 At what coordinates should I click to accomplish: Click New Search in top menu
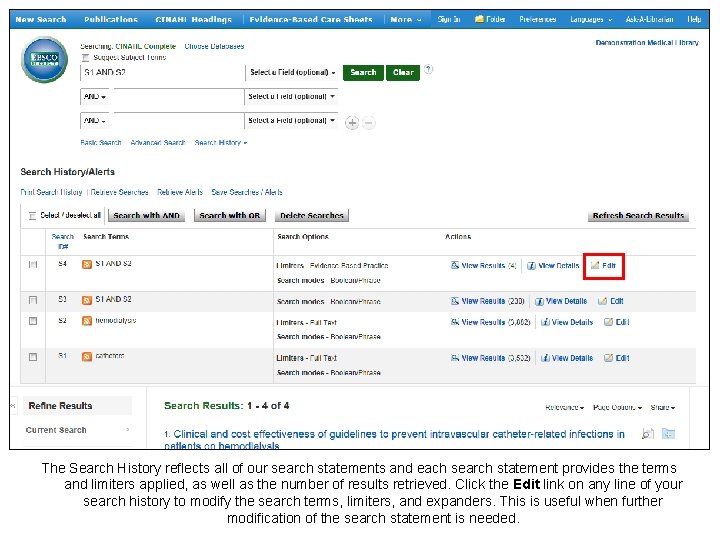41,19
